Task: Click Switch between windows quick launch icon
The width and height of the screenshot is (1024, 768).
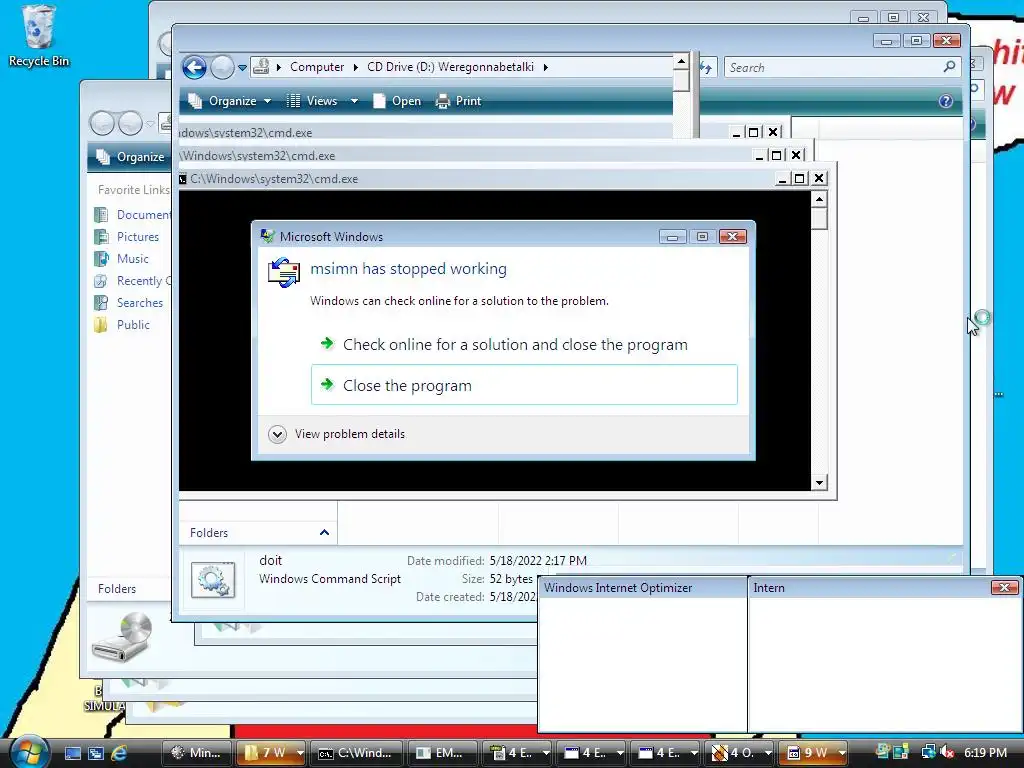Action: 96,753
